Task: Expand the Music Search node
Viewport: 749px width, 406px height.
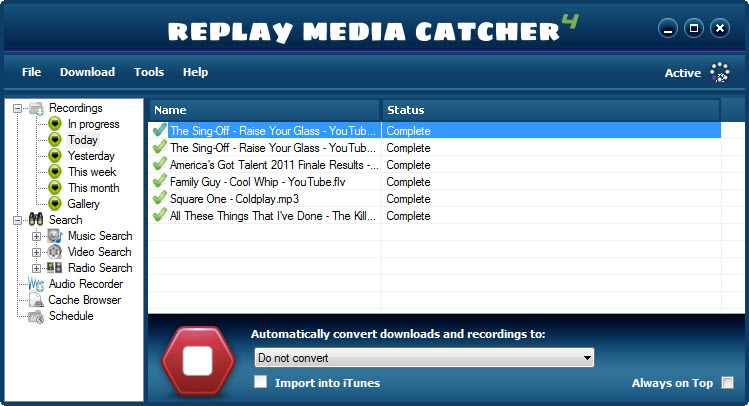Action: tap(36, 236)
